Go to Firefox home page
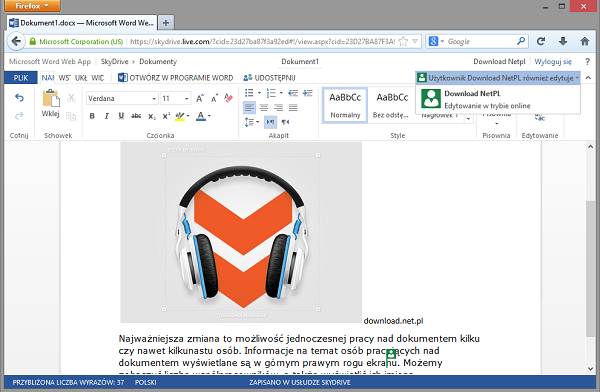Image resolution: width=600 pixels, height=392 pixels. coord(584,41)
